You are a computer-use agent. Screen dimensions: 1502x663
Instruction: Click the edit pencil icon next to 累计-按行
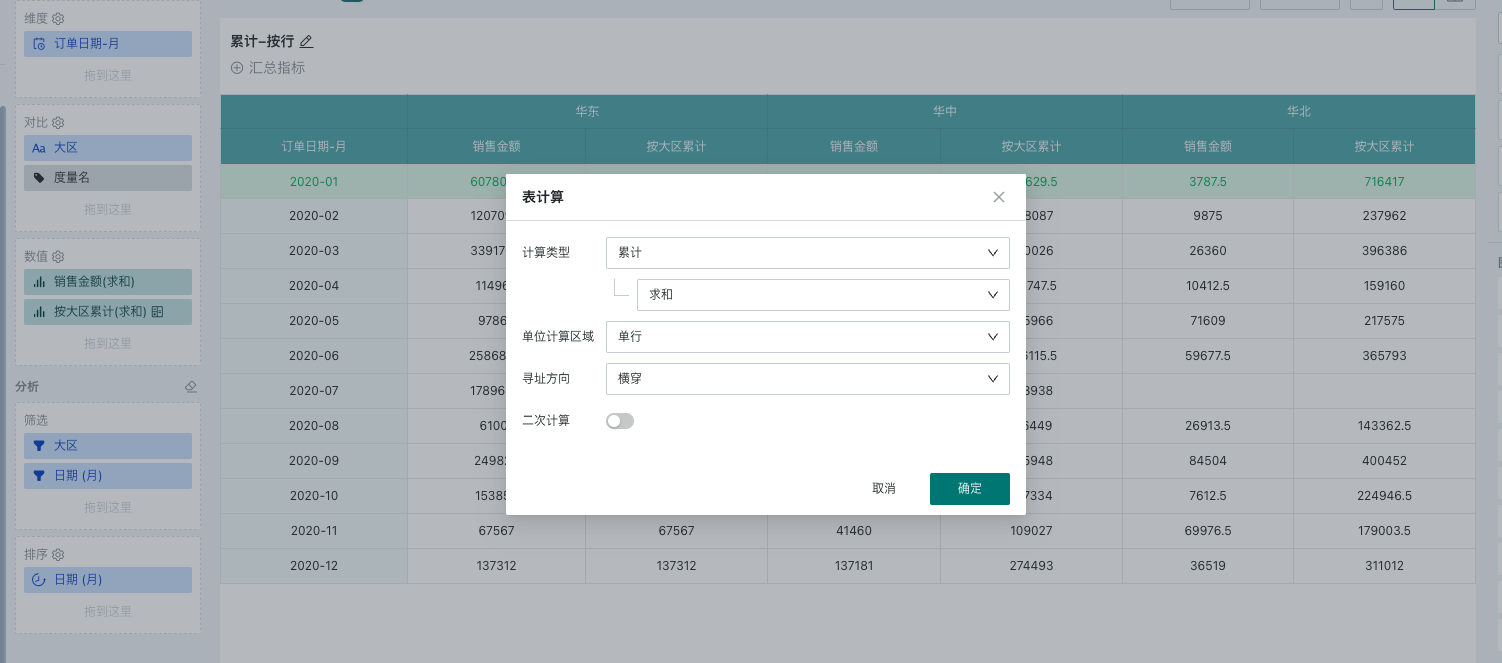(x=307, y=42)
